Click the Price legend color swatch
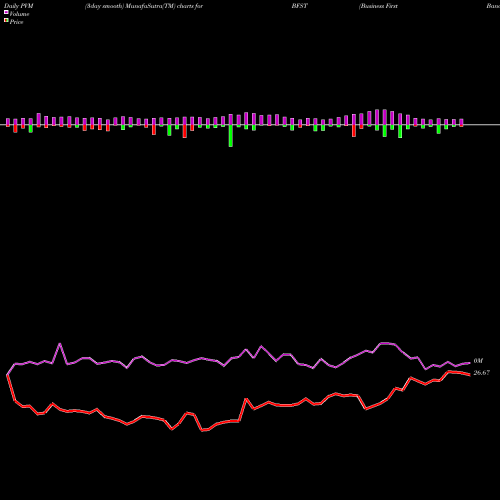500x500 pixels. pos(6,21)
